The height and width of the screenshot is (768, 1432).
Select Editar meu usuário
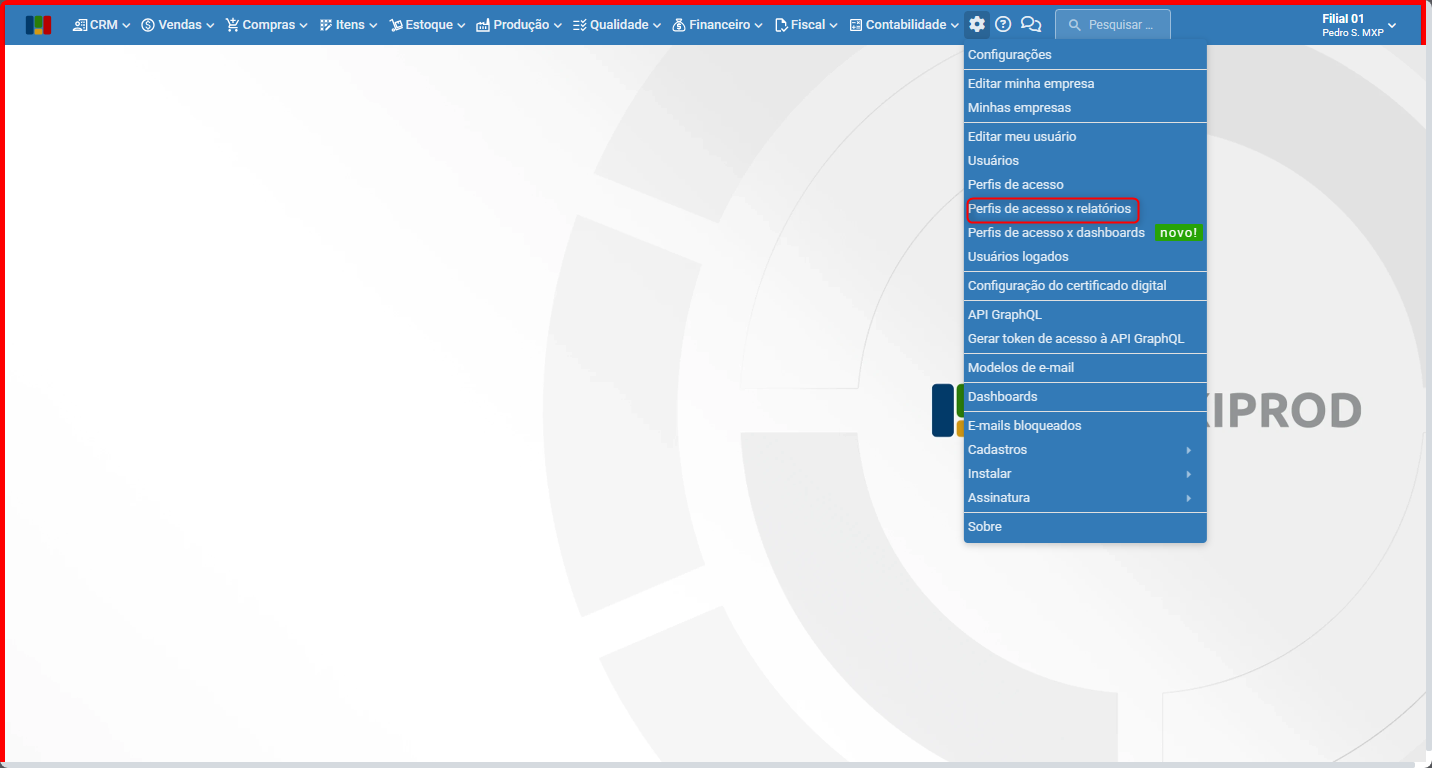(1085, 137)
